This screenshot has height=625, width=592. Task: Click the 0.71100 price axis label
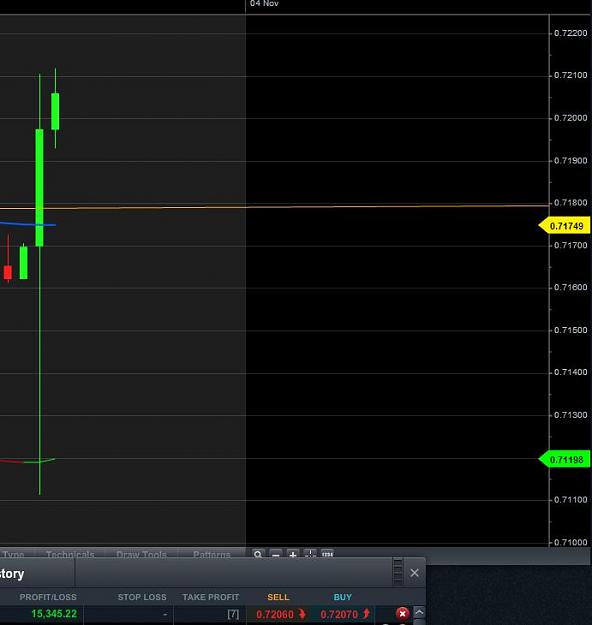[570, 500]
